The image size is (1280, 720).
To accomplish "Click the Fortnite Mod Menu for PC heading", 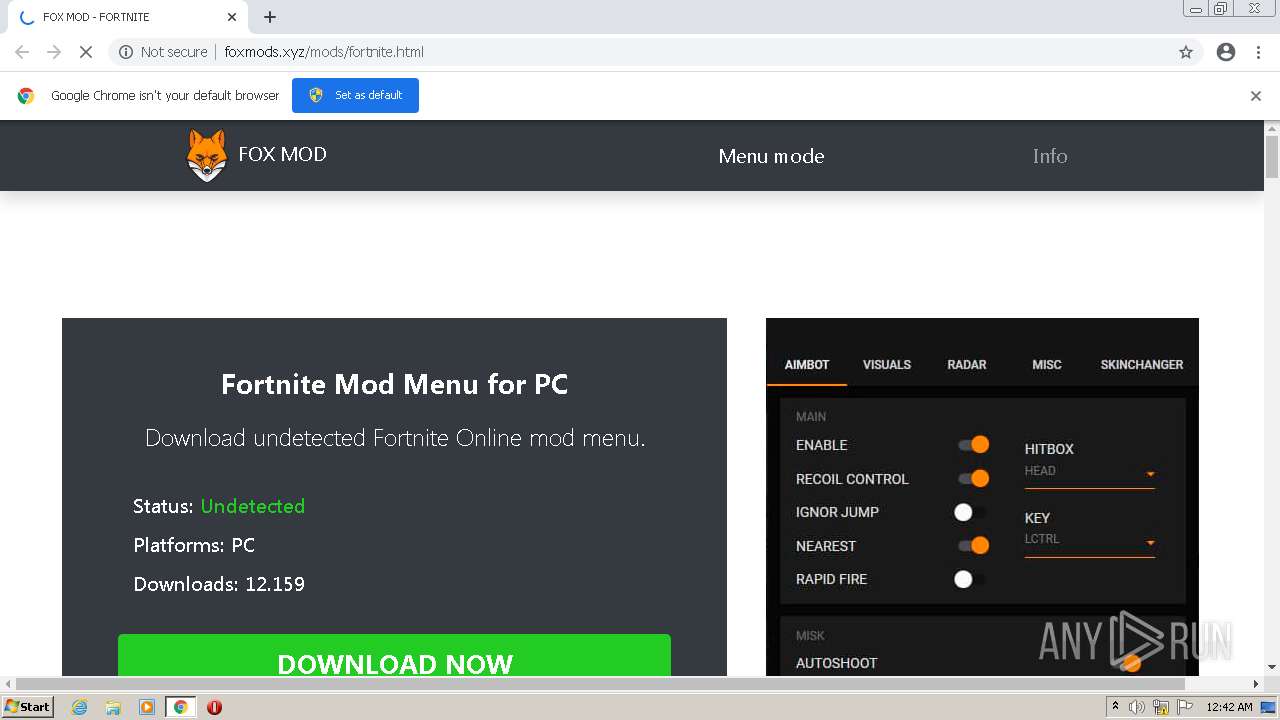I will [394, 385].
